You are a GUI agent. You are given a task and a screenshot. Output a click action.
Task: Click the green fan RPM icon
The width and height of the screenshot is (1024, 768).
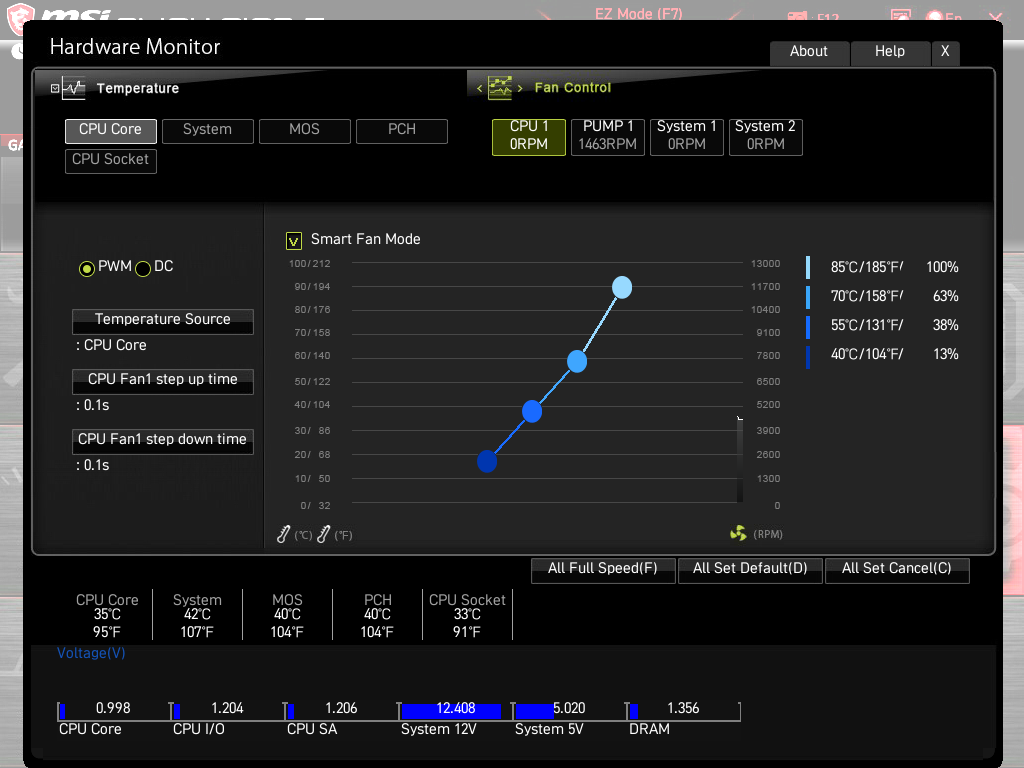[738, 534]
